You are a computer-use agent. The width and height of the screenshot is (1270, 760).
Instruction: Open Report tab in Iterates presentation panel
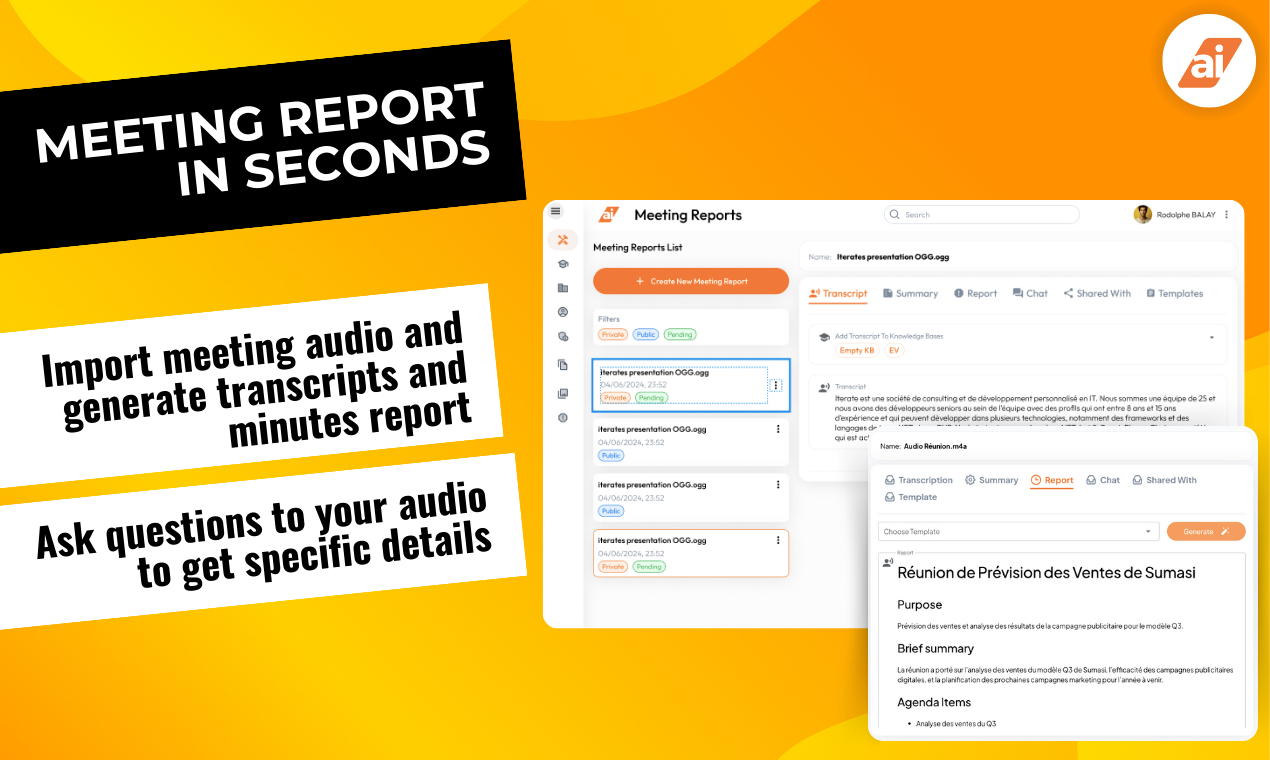pos(975,294)
